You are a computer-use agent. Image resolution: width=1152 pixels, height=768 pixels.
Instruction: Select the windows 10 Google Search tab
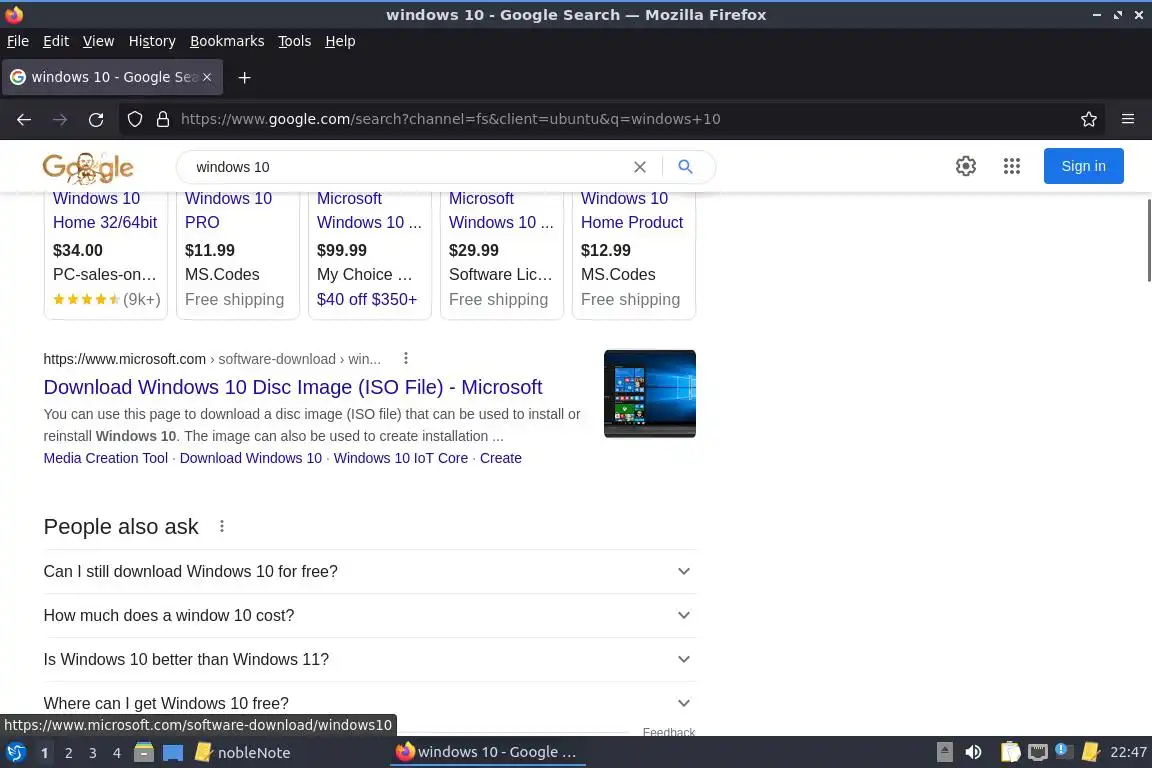tap(112, 77)
